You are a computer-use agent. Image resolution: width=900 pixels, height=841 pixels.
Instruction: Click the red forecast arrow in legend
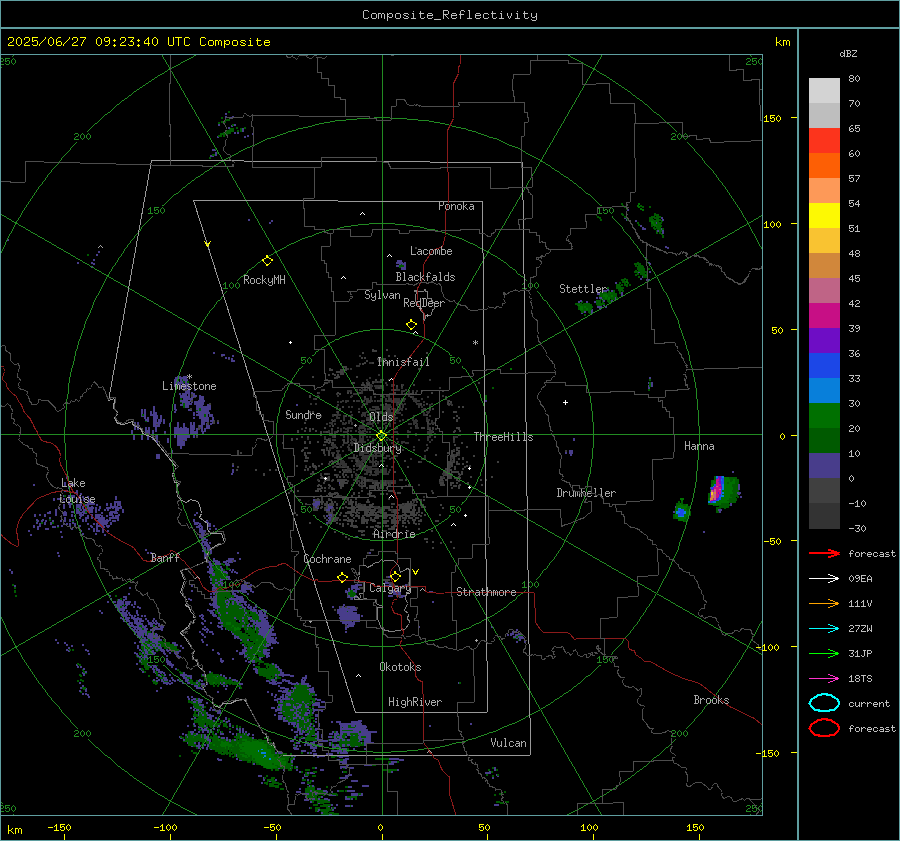[x=824, y=553]
